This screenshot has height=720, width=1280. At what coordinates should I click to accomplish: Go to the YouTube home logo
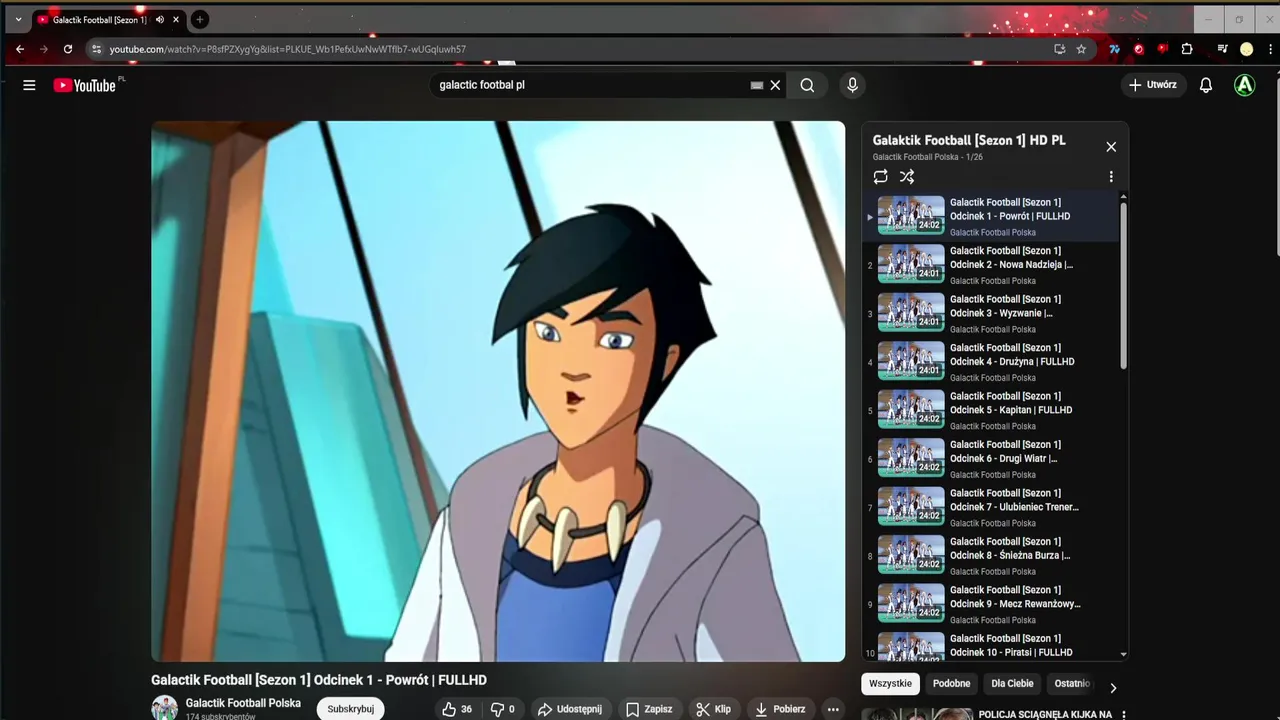click(x=86, y=85)
